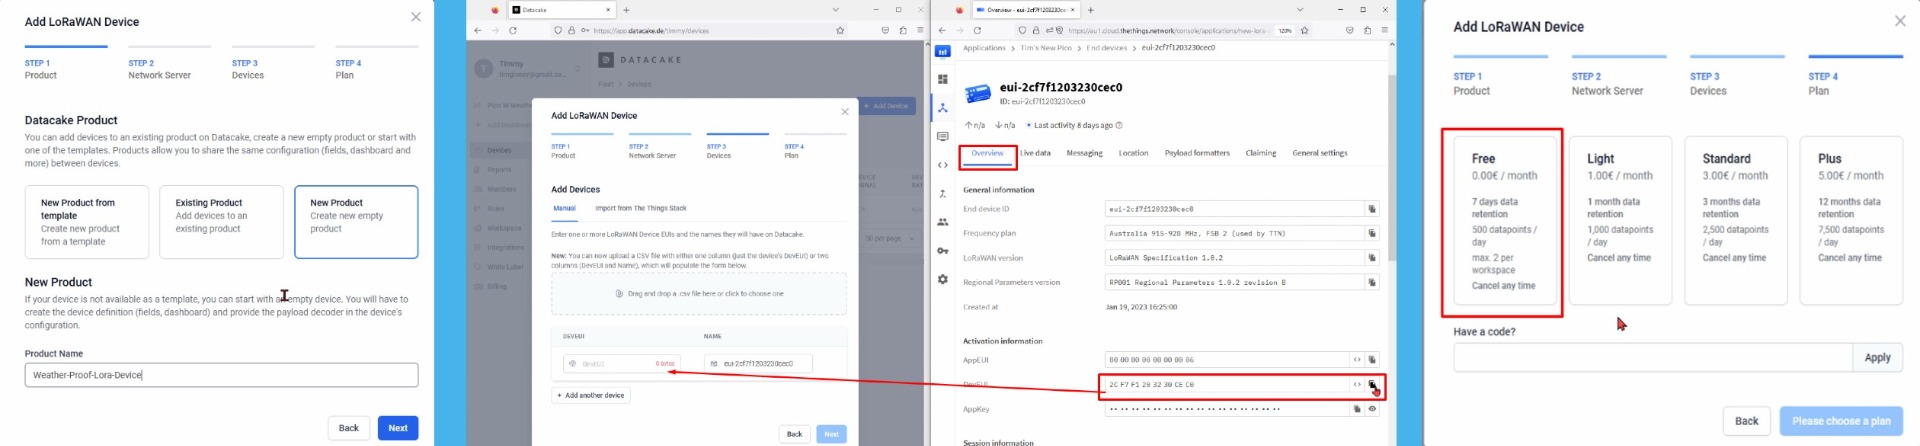Screen dimensions: 1920x446
Task: Click the help icon beside Last activity
Action: [1119, 125]
